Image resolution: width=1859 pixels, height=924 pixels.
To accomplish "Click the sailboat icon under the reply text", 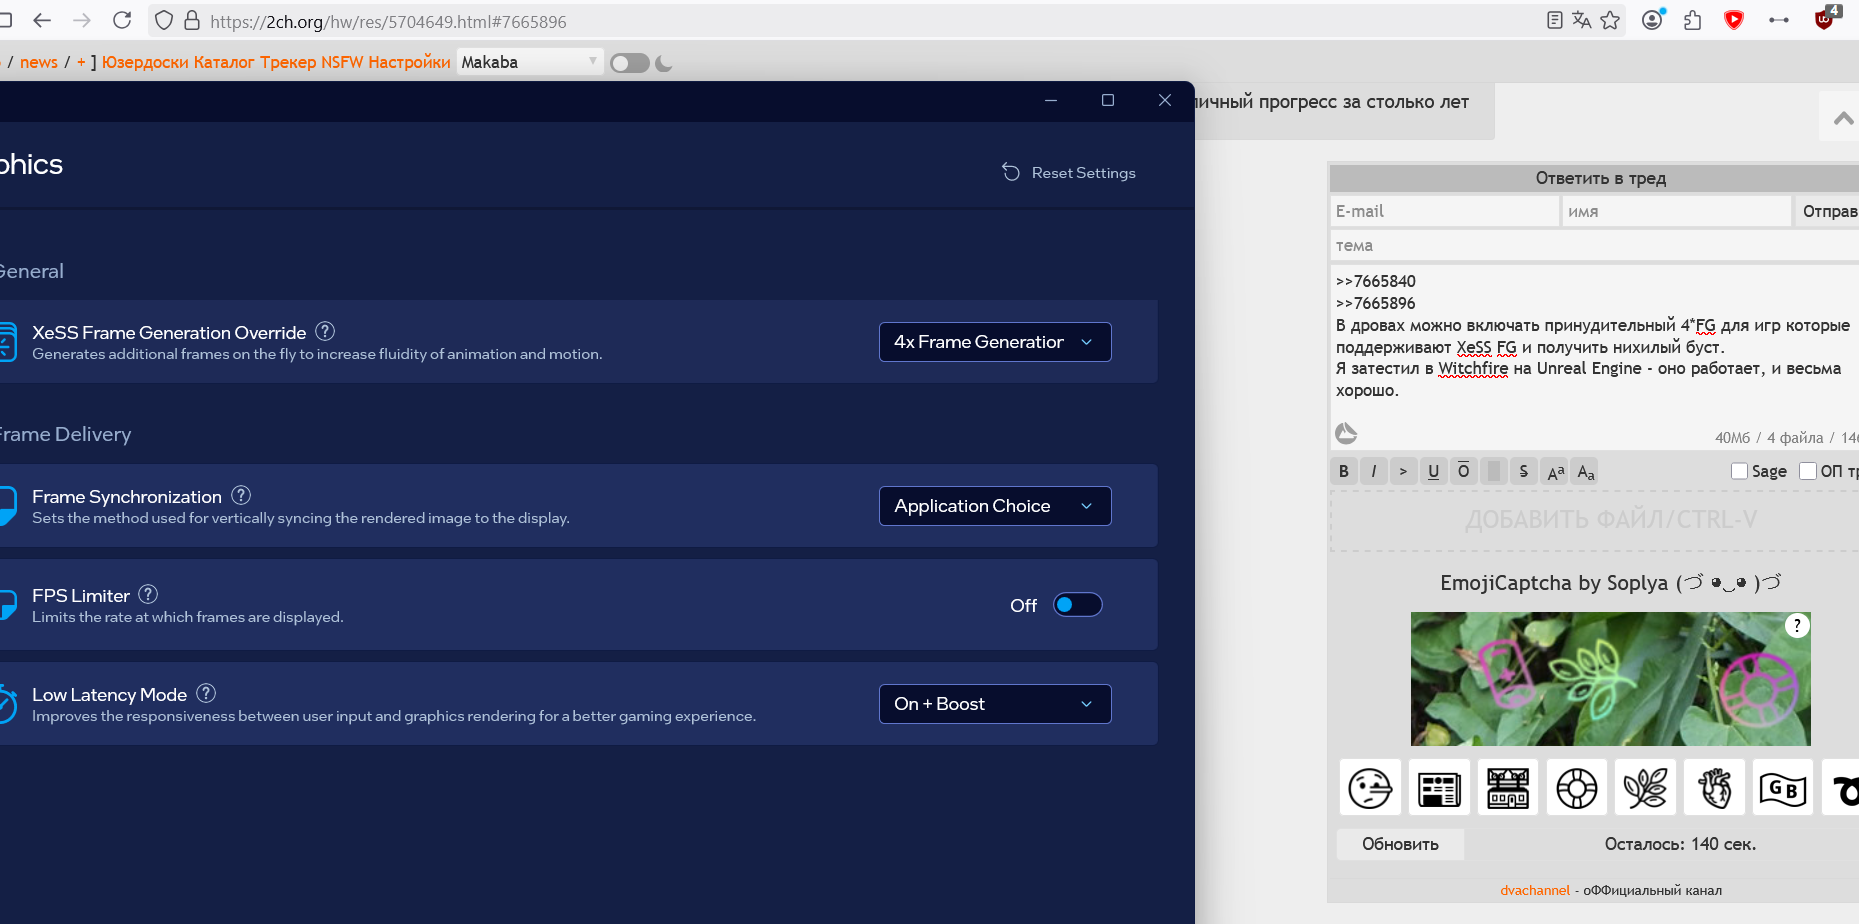I will 1346,433.
